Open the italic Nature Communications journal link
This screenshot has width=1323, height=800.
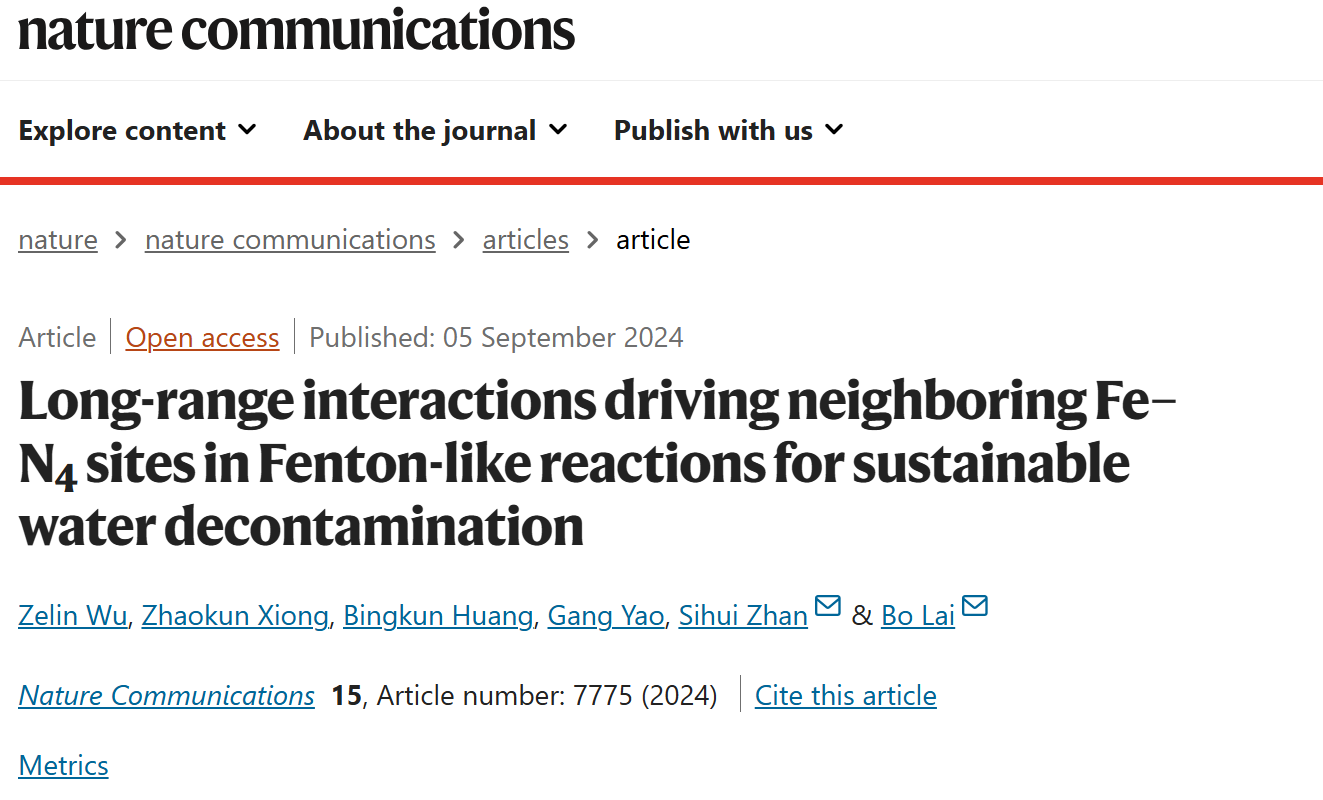[x=166, y=695]
